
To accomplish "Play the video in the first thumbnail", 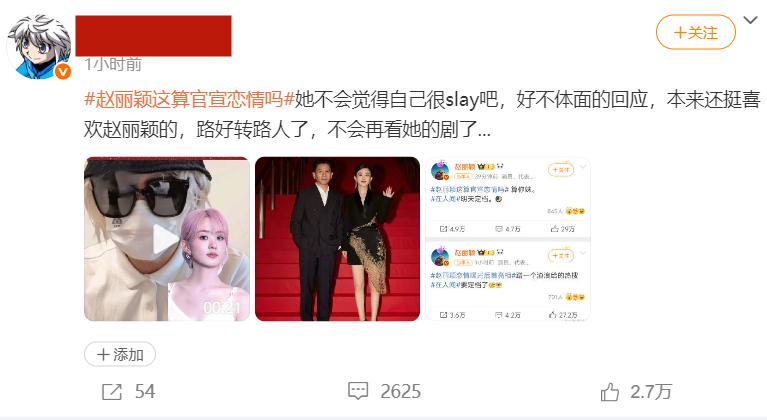I will pos(167,239).
